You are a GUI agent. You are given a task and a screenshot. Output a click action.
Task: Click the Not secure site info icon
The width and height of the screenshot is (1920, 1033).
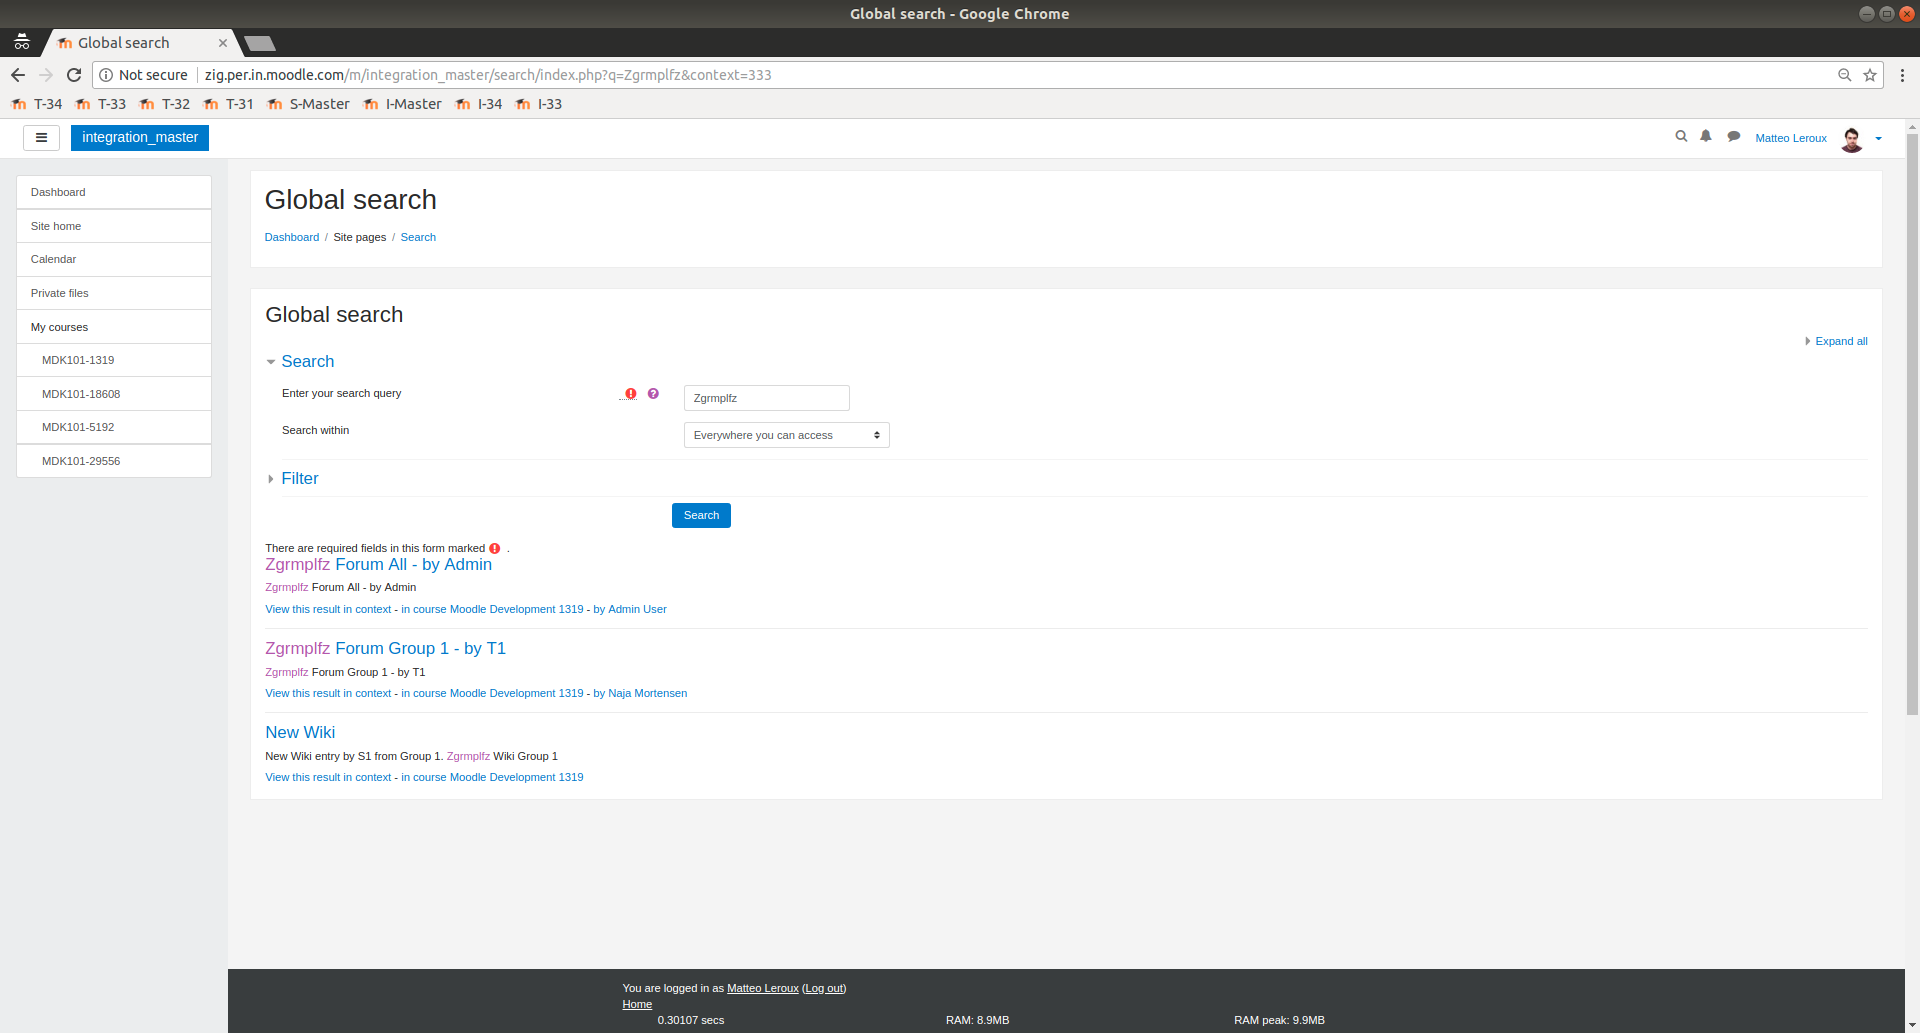pyautogui.click(x=106, y=75)
